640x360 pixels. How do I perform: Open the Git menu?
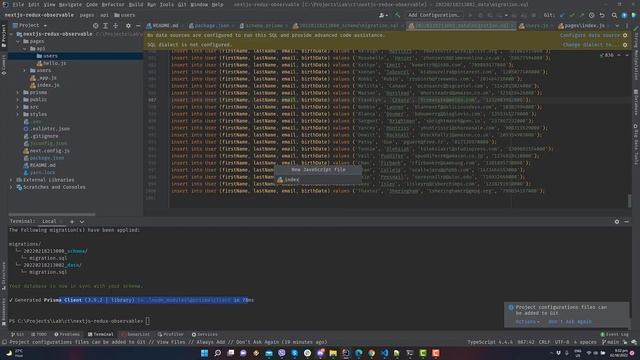point(182,4)
